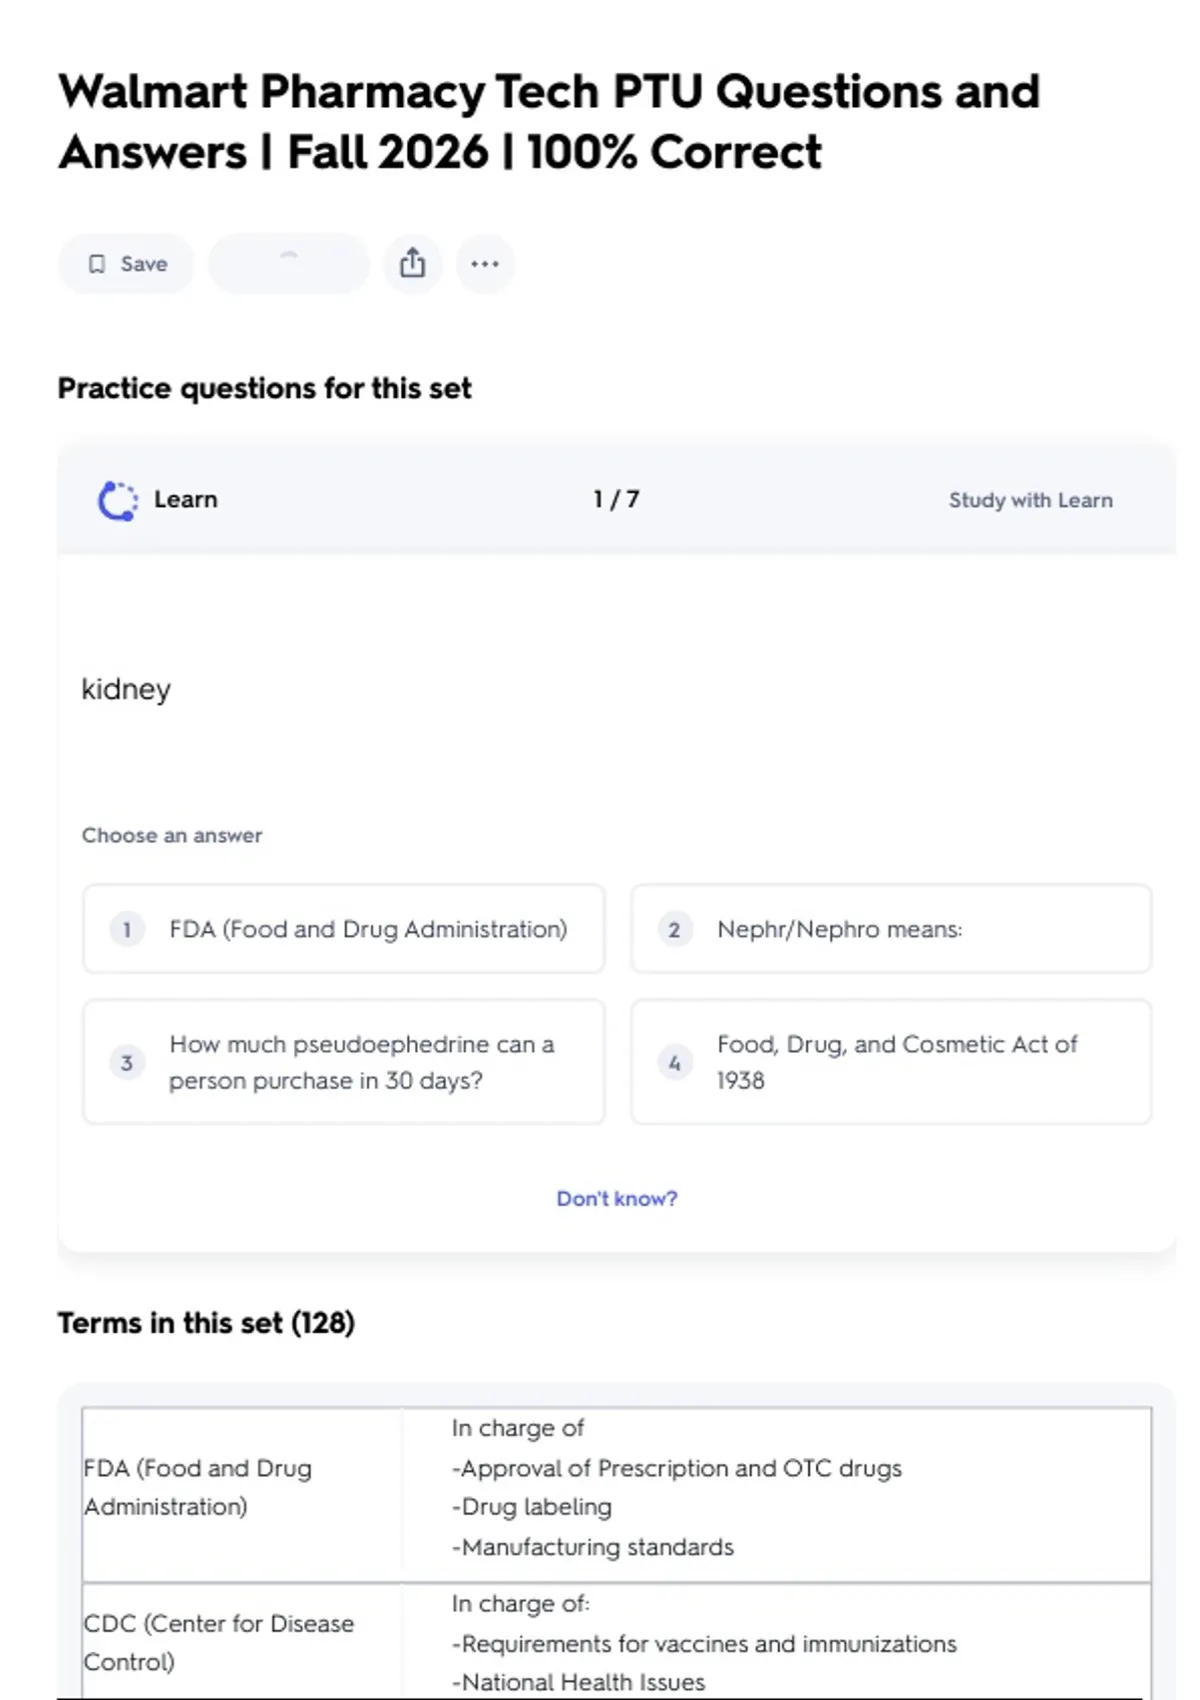Click the loading spinner pill button

coord(289,264)
